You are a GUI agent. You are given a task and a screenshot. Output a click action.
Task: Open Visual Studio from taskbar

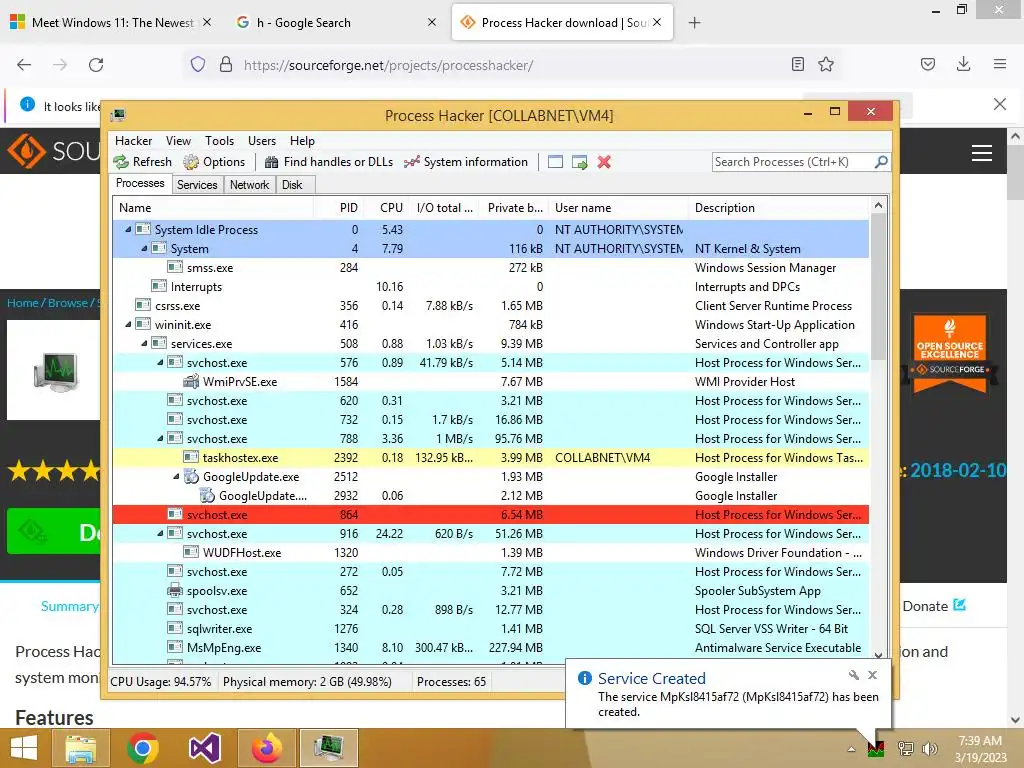pyautogui.click(x=204, y=748)
